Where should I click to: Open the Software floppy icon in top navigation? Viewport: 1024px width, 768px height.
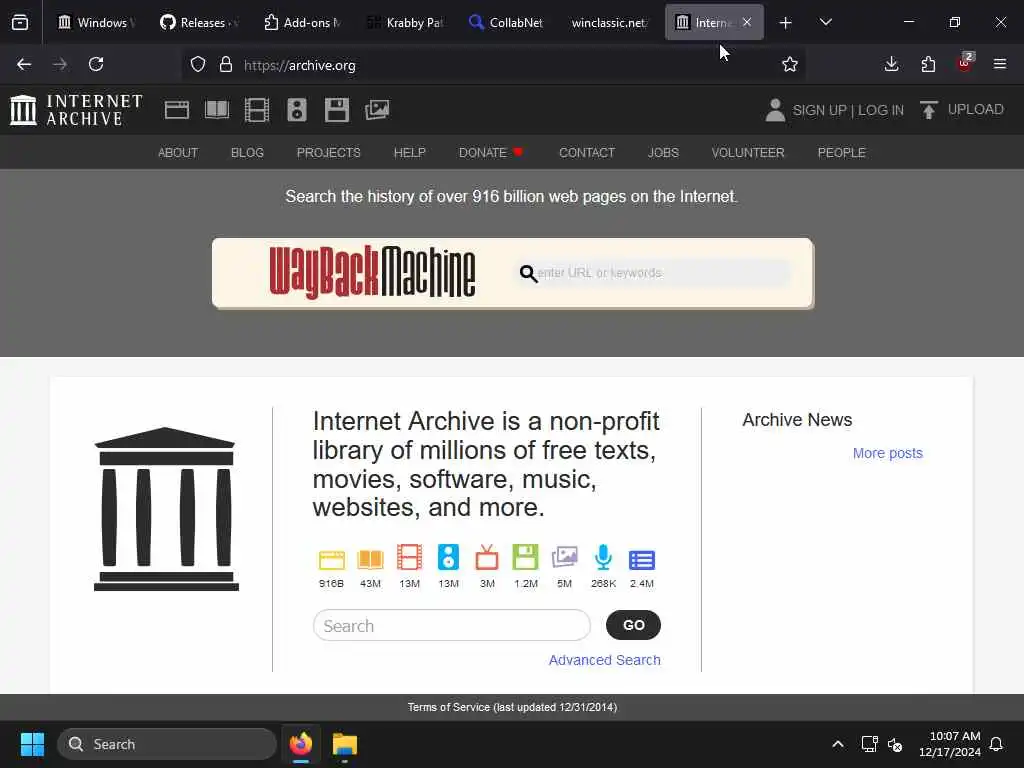point(337,110)
